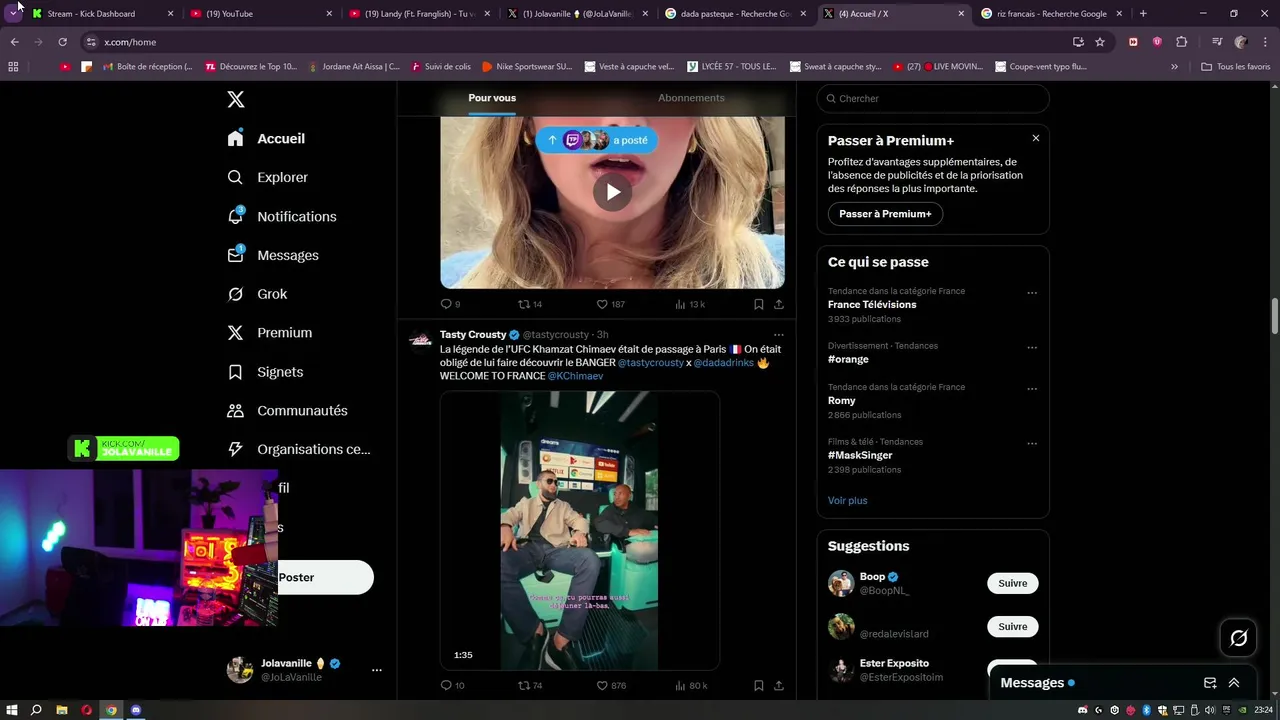
Task: Click Voir plus under trends
Action: pyautogui.click(x=848, y=500)
